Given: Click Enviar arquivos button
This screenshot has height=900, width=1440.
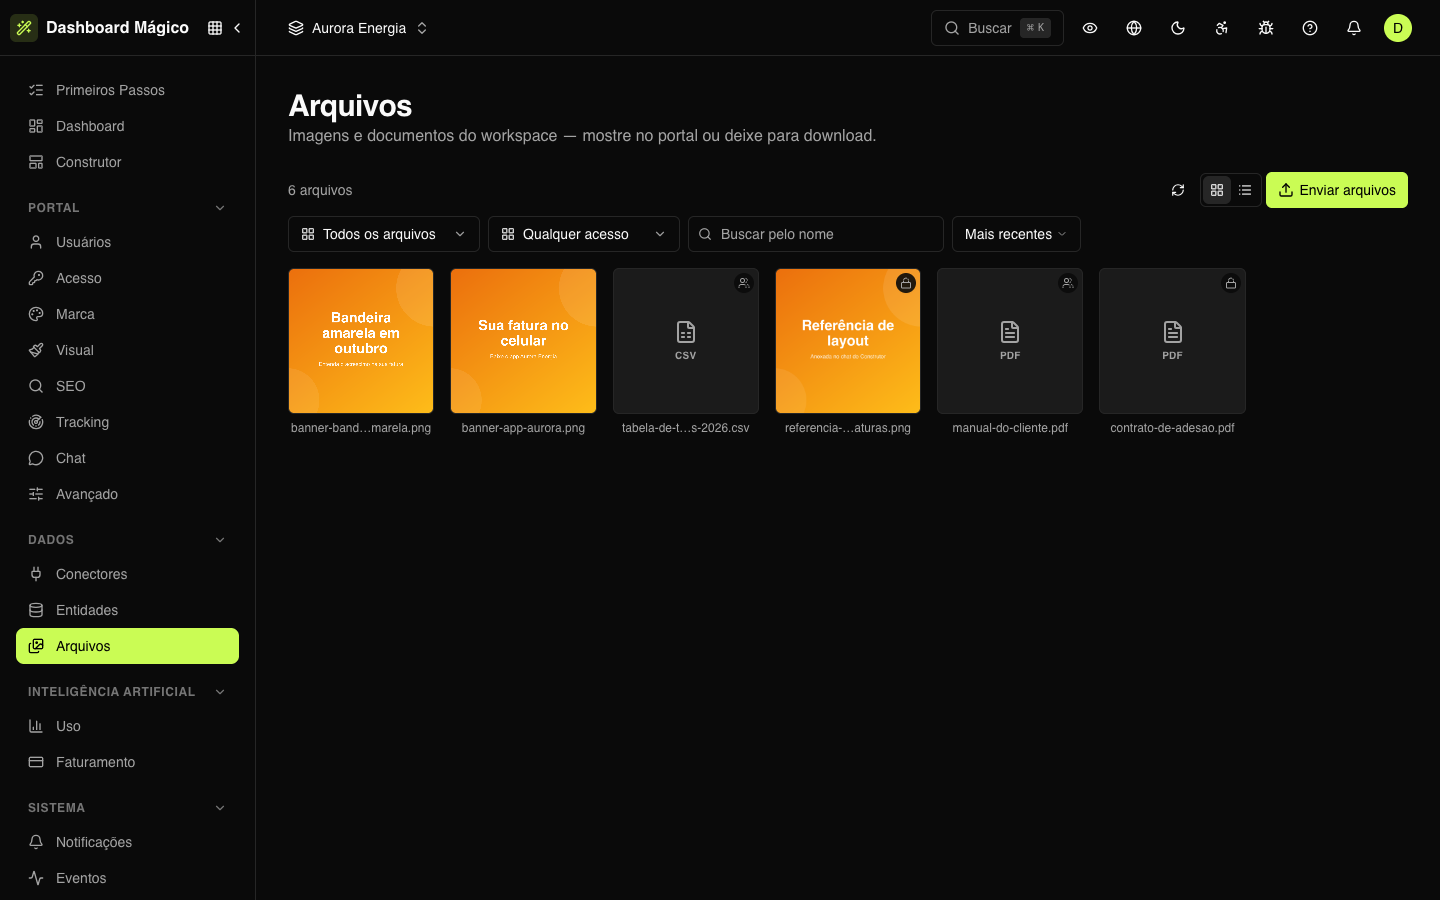Looking at the screenshot, I should (x=1337, y=190).
